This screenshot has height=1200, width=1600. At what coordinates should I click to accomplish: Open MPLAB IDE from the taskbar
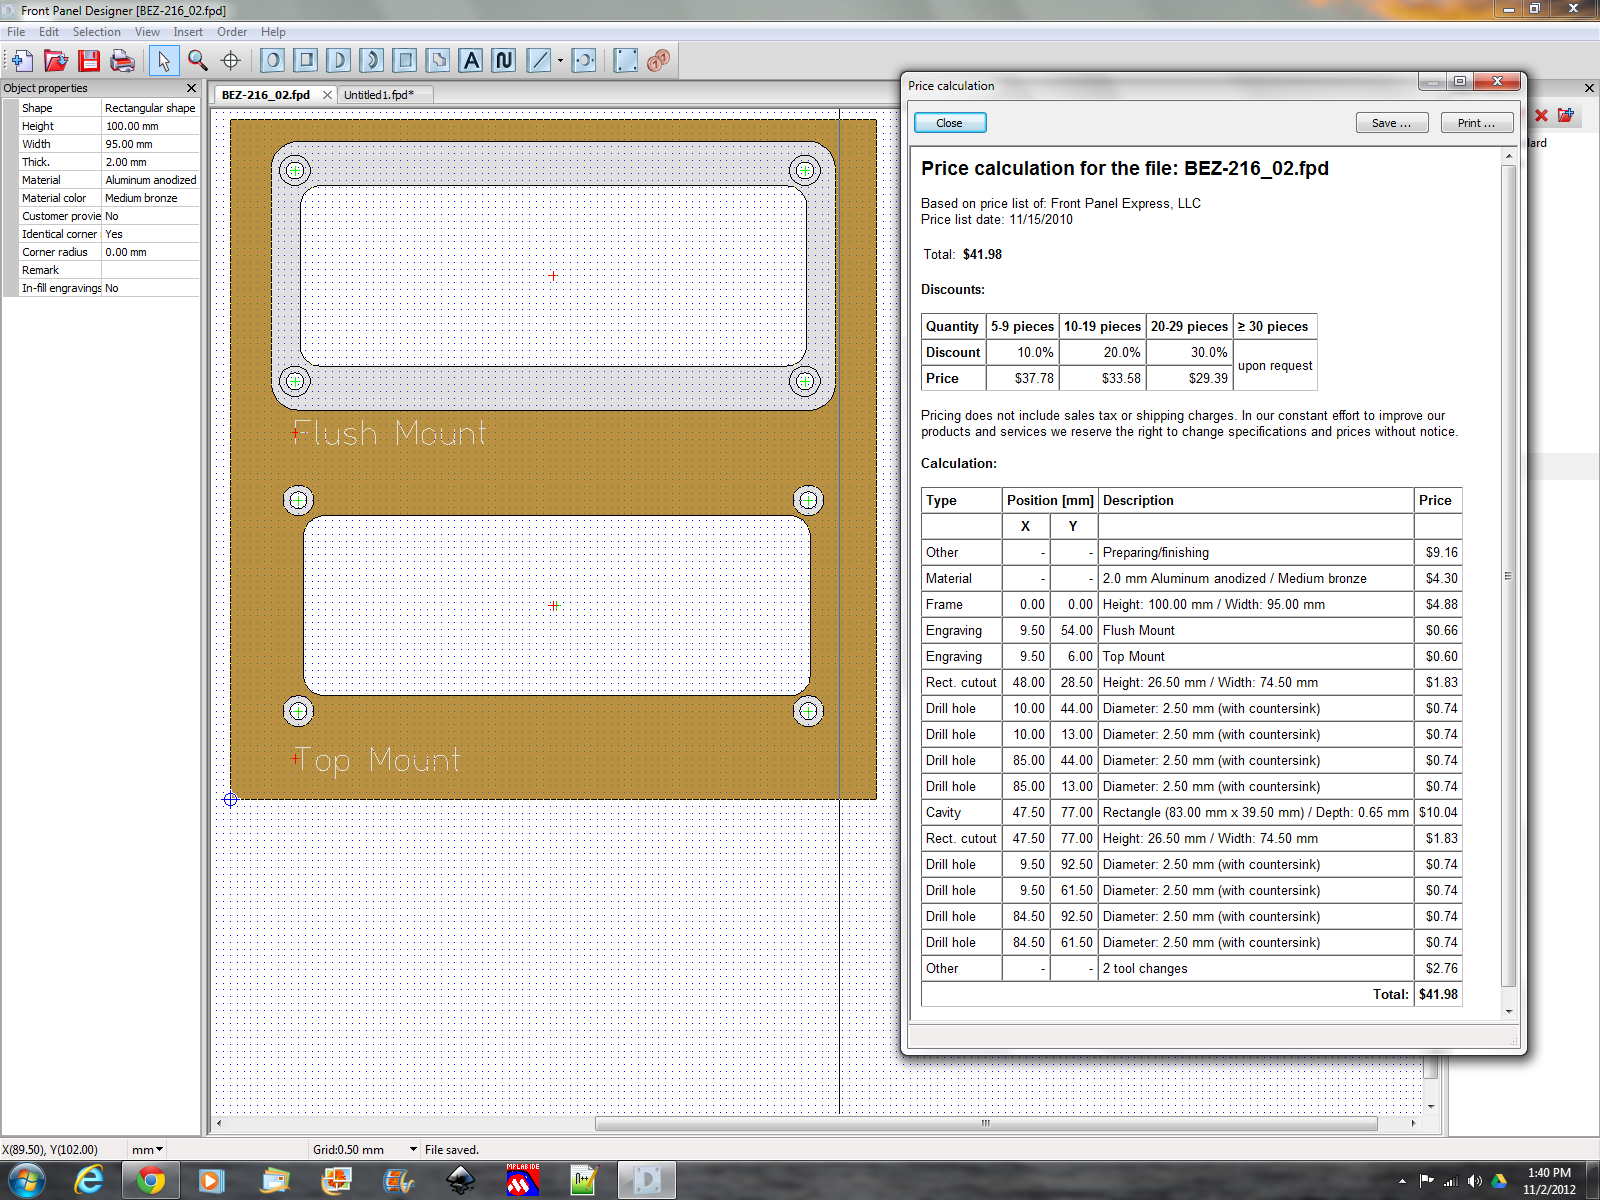pyautogui.click(x=522, y=1181)
